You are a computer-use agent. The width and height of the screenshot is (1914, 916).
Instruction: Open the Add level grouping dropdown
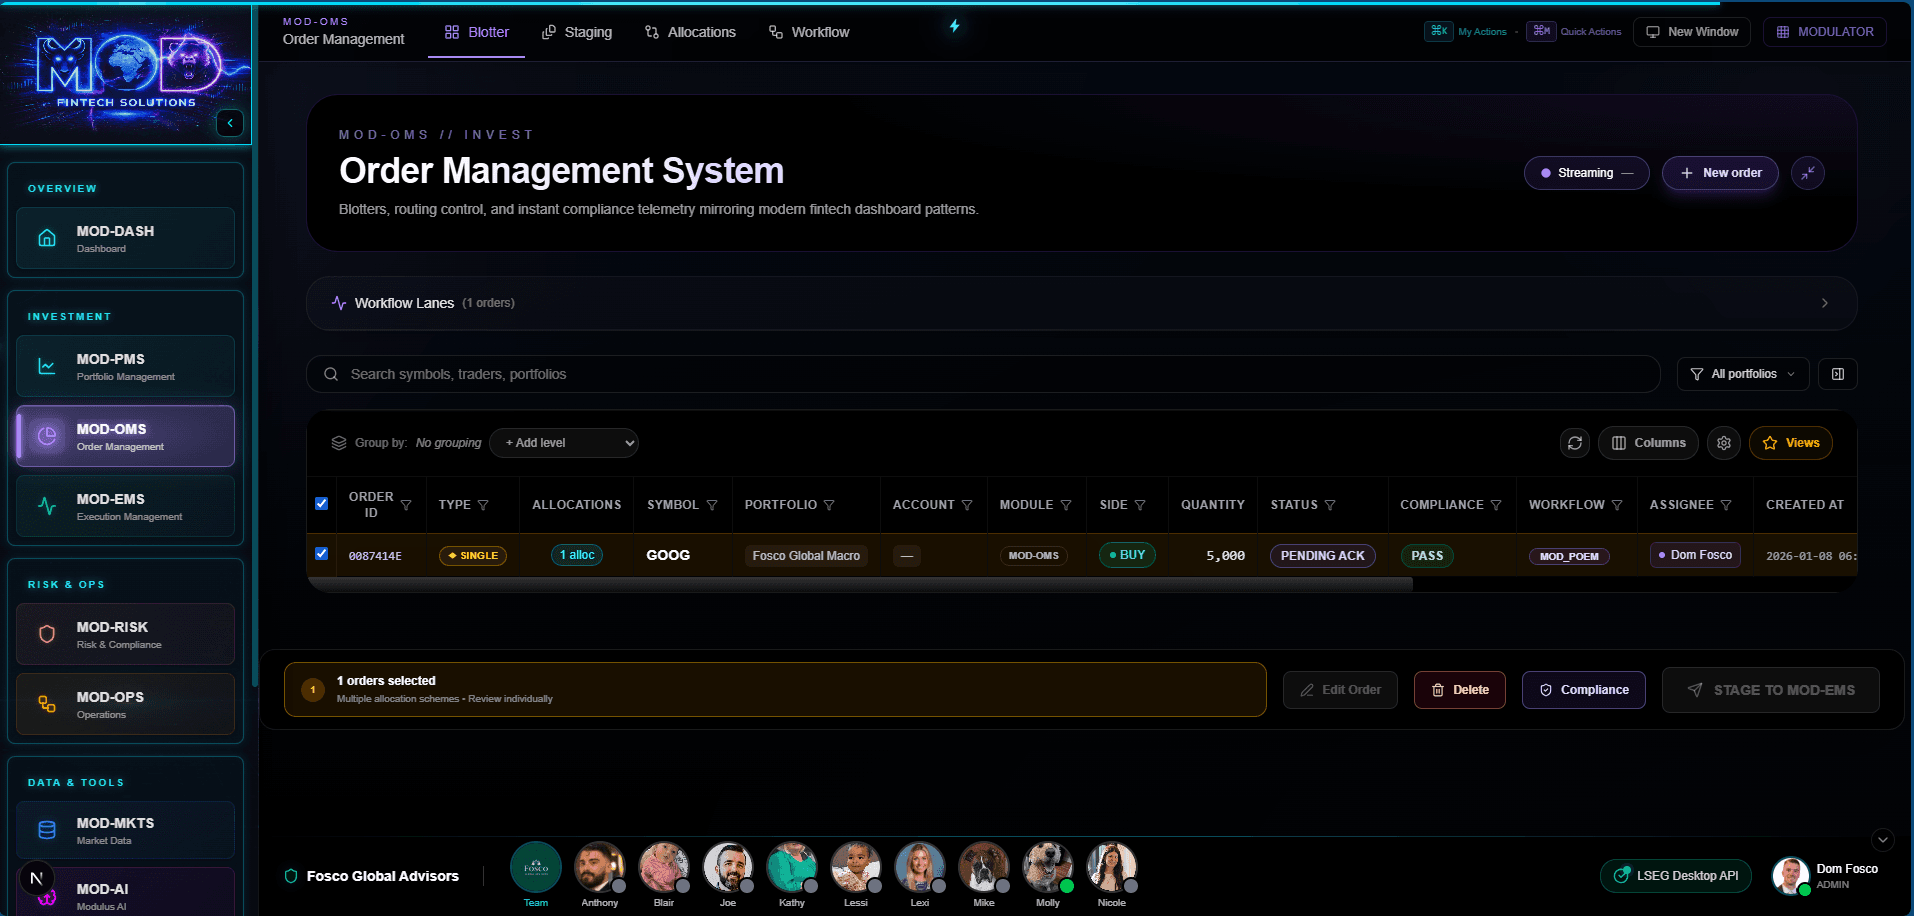pos(563,442)
